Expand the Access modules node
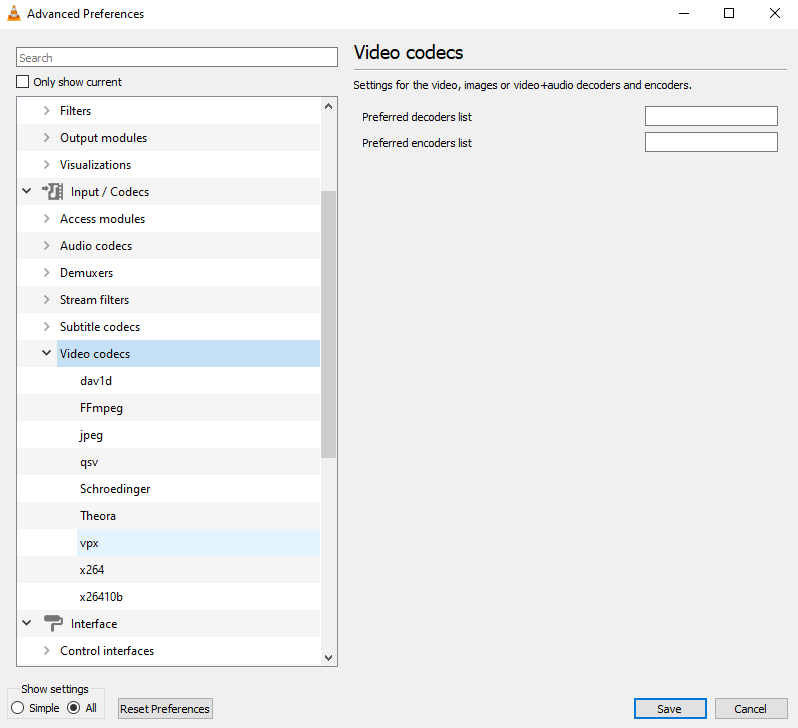The image size is (798, 728). (47, 218)
